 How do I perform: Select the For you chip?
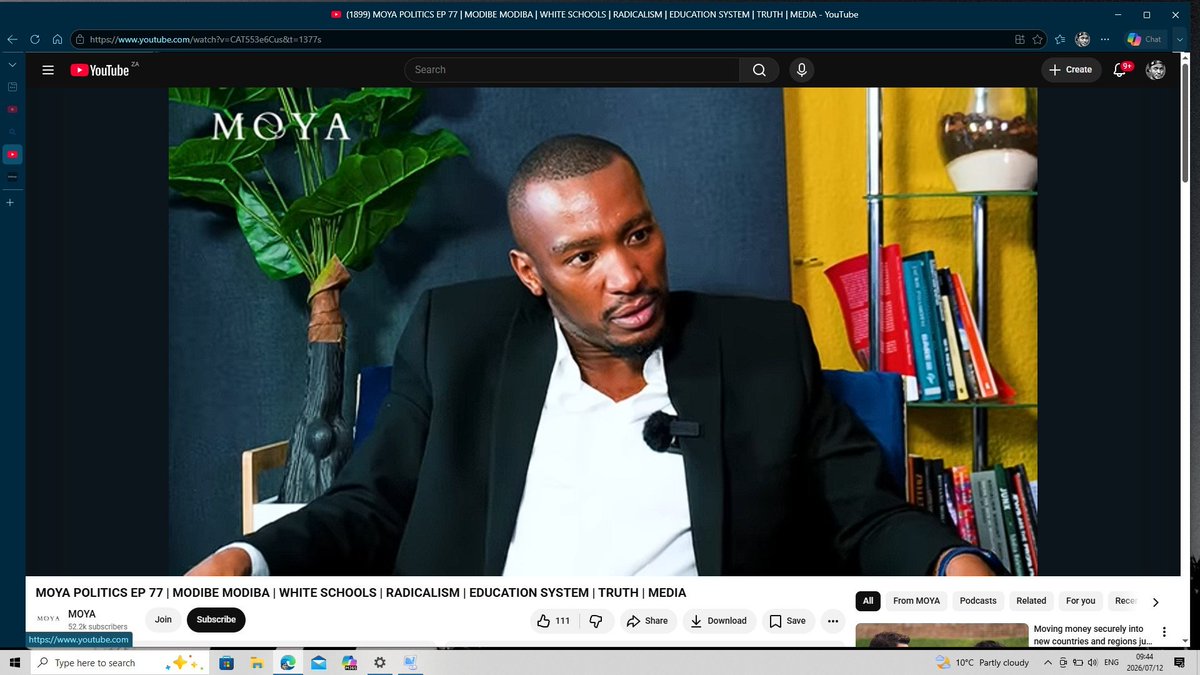click(1080, 601)
